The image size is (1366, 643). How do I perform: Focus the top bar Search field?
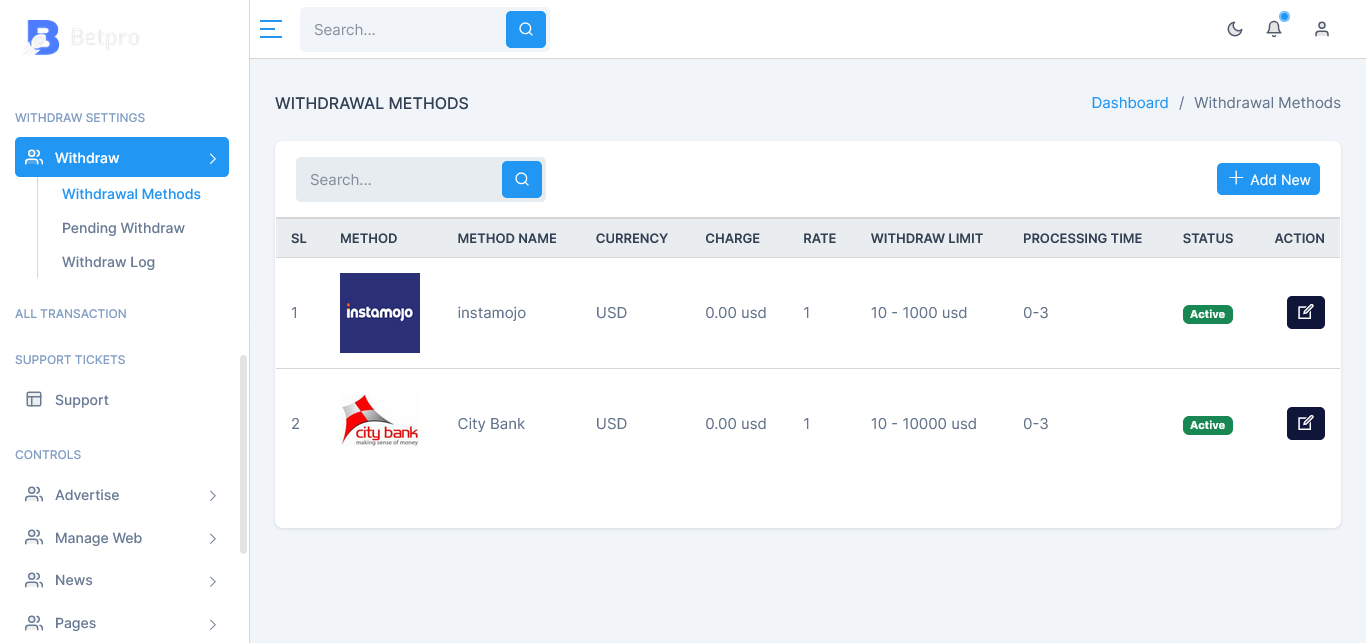403,29
